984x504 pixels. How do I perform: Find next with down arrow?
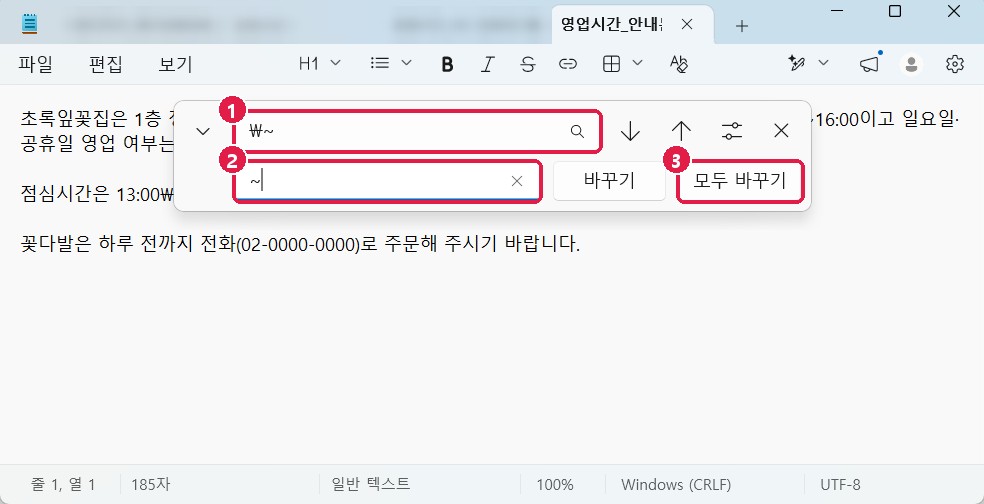tap(630, 131)
